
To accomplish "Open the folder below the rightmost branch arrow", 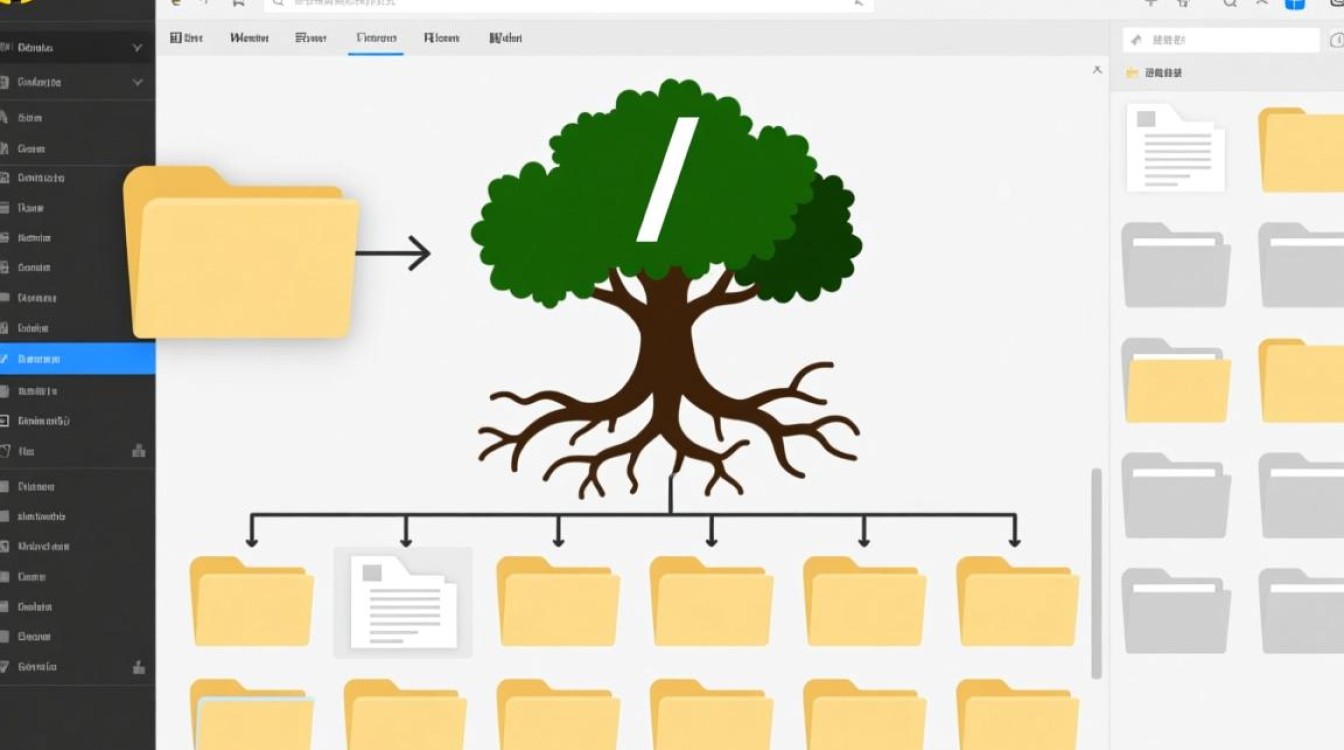I will point(1016,602).
